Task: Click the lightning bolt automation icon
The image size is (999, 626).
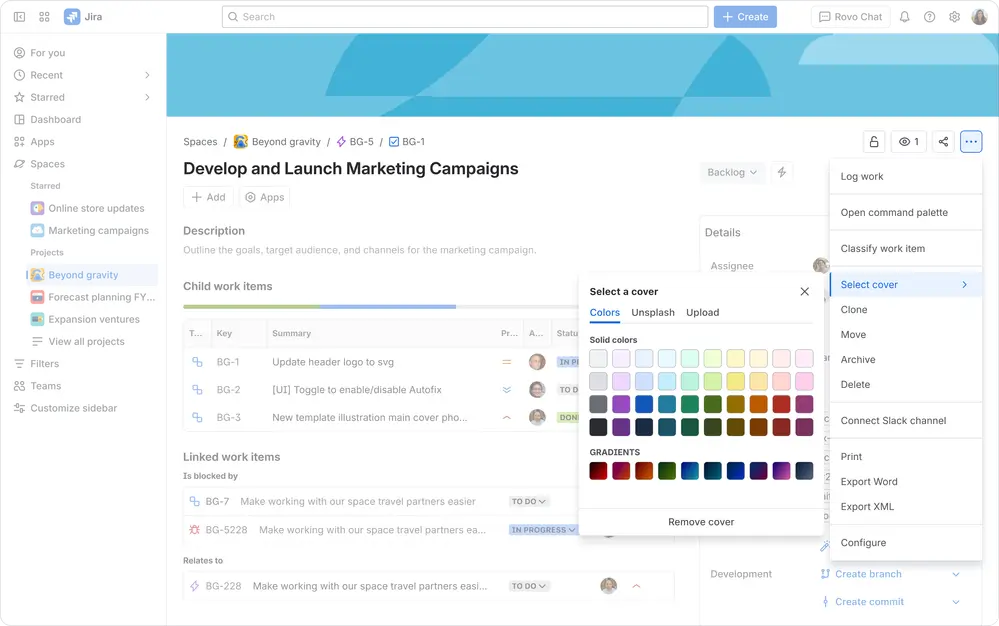Action: pos(782,172)
